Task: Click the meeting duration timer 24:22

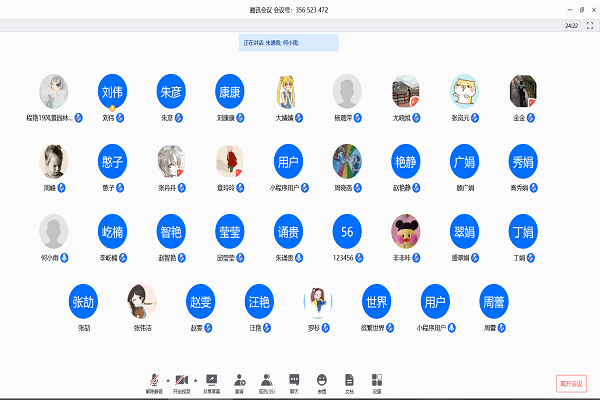Action: (x=571, y=25)
